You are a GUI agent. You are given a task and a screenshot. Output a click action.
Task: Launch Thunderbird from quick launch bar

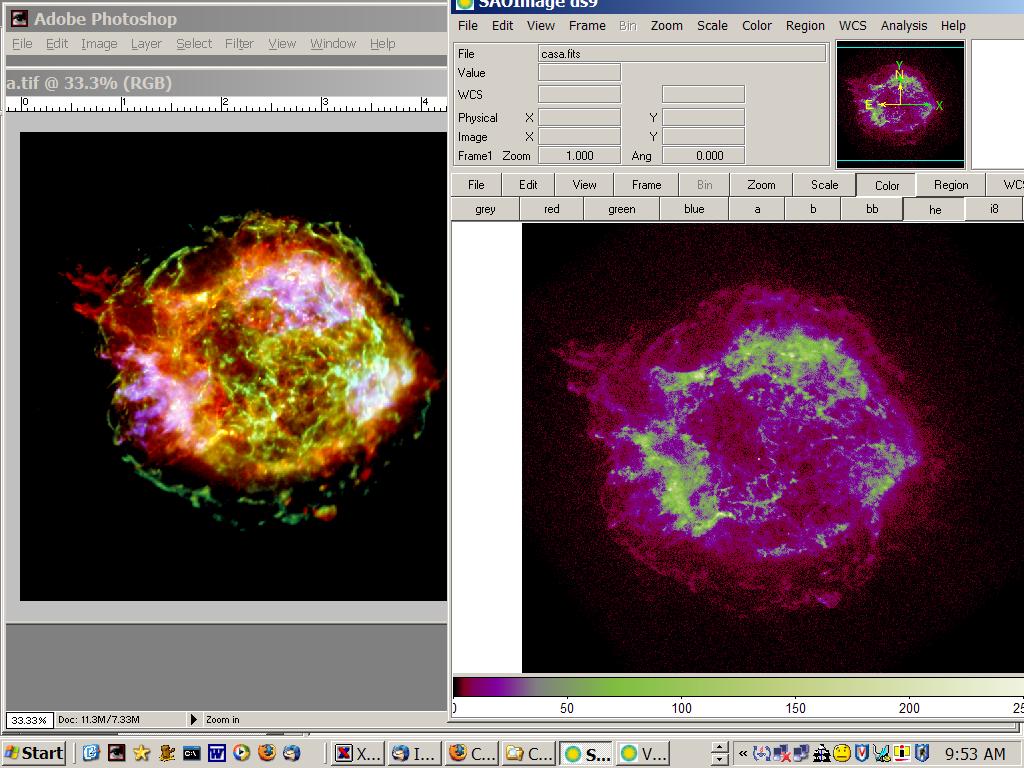click(x=291, y=753)
